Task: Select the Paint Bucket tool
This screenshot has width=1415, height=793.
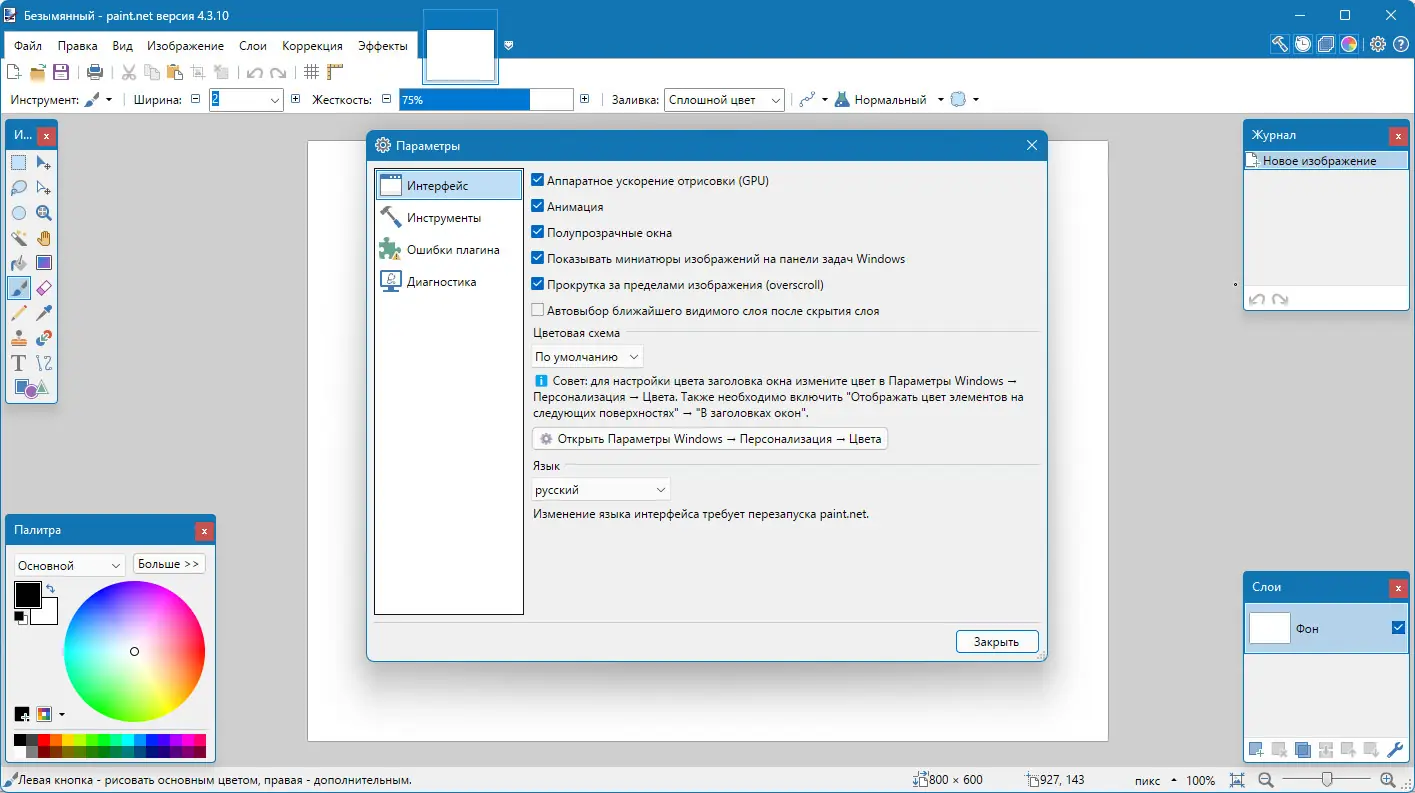Action: point(19,262)
